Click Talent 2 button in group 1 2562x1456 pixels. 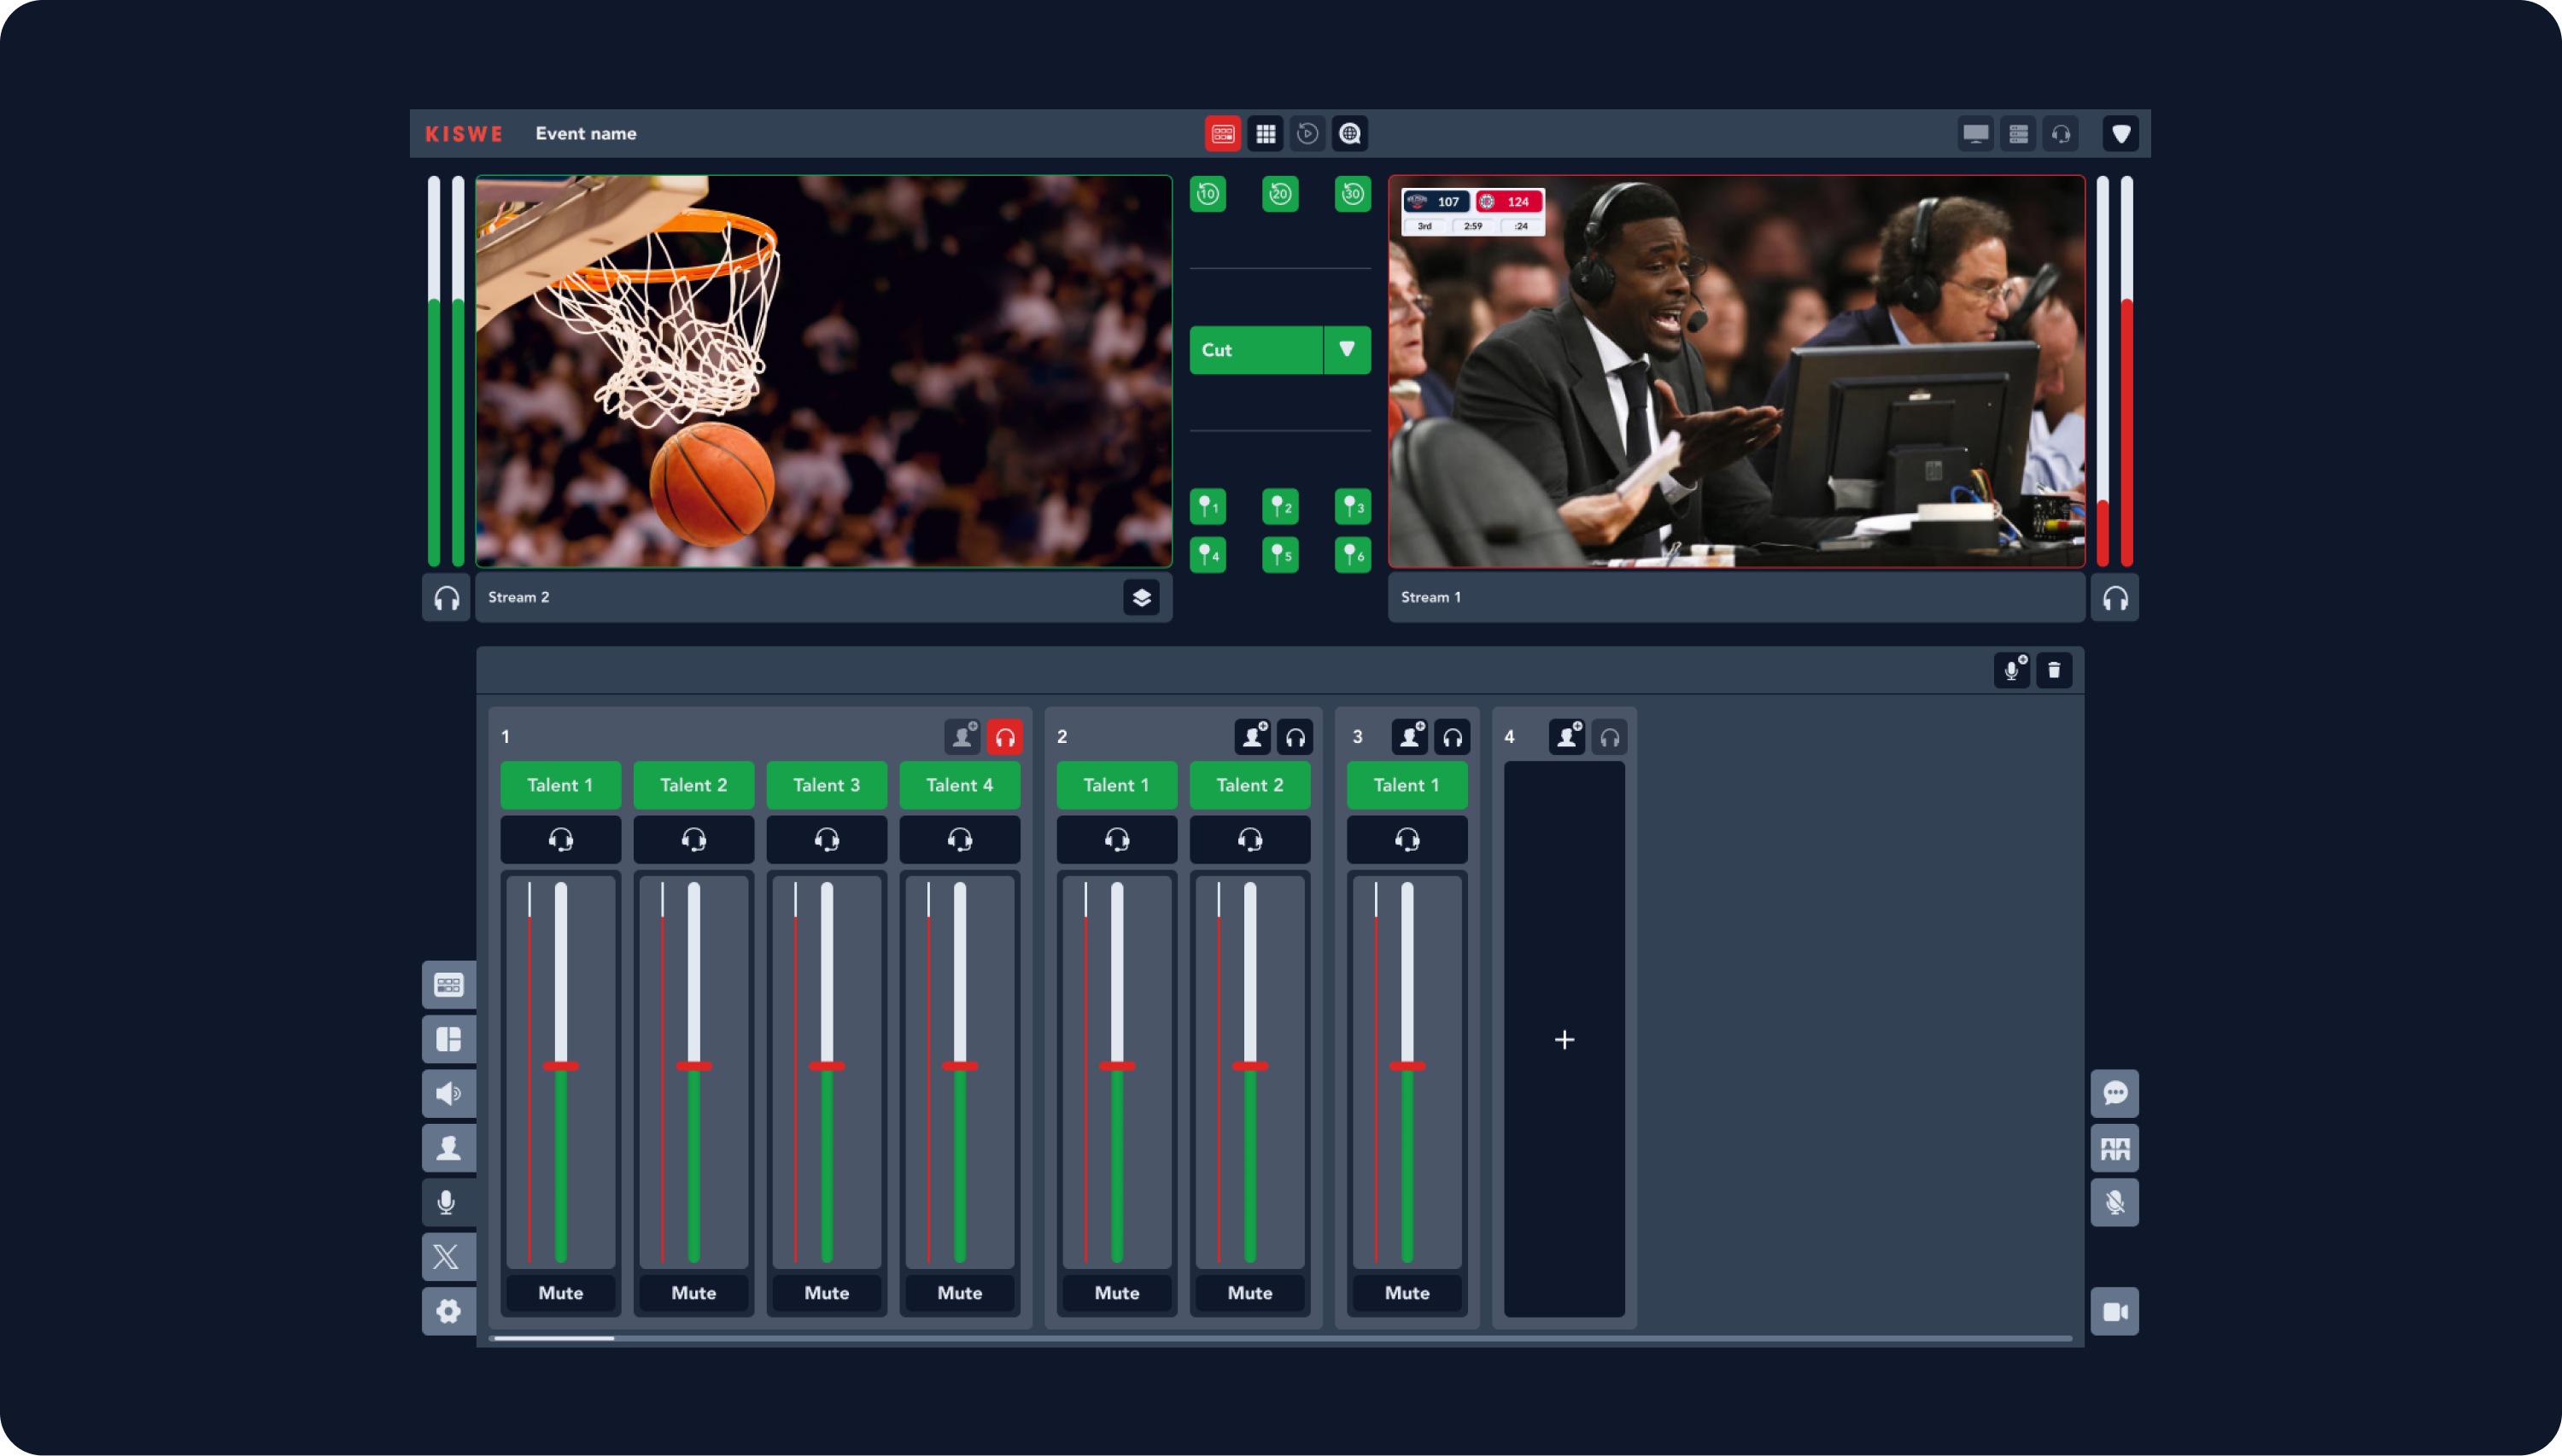click(x=694, y=786)
